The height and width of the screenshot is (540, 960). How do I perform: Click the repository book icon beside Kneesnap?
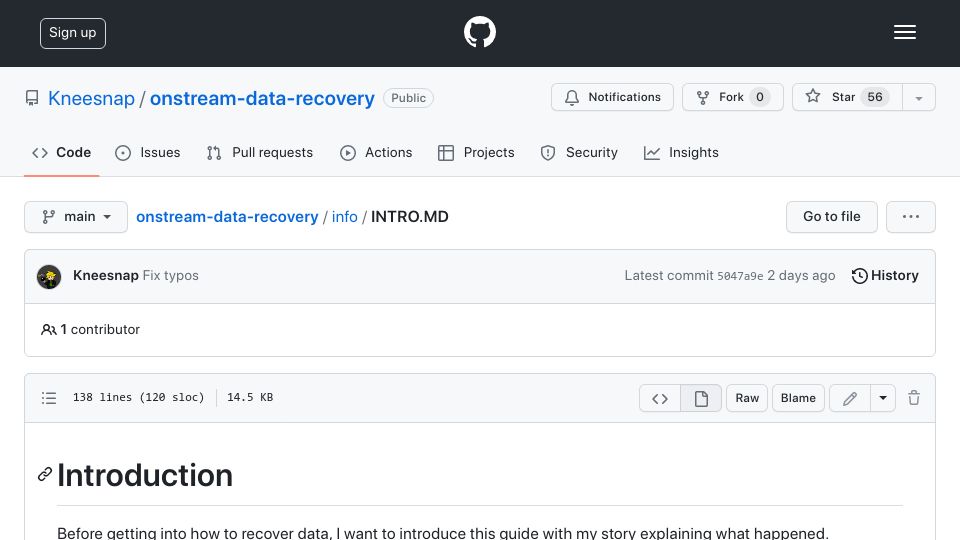[x=32, y=98]
